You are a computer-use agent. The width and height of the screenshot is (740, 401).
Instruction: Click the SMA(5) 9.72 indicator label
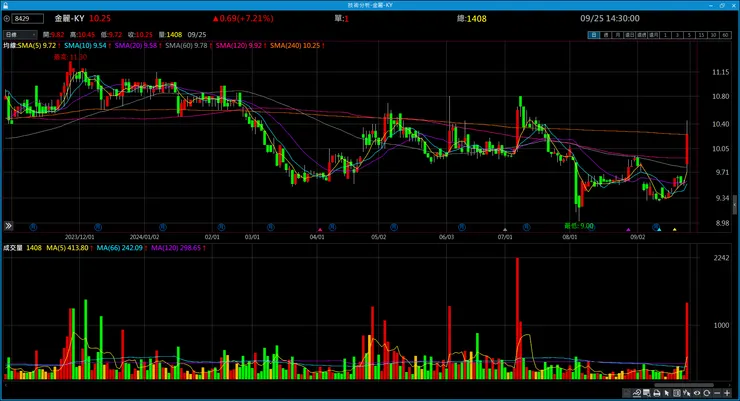coord(38,46)
